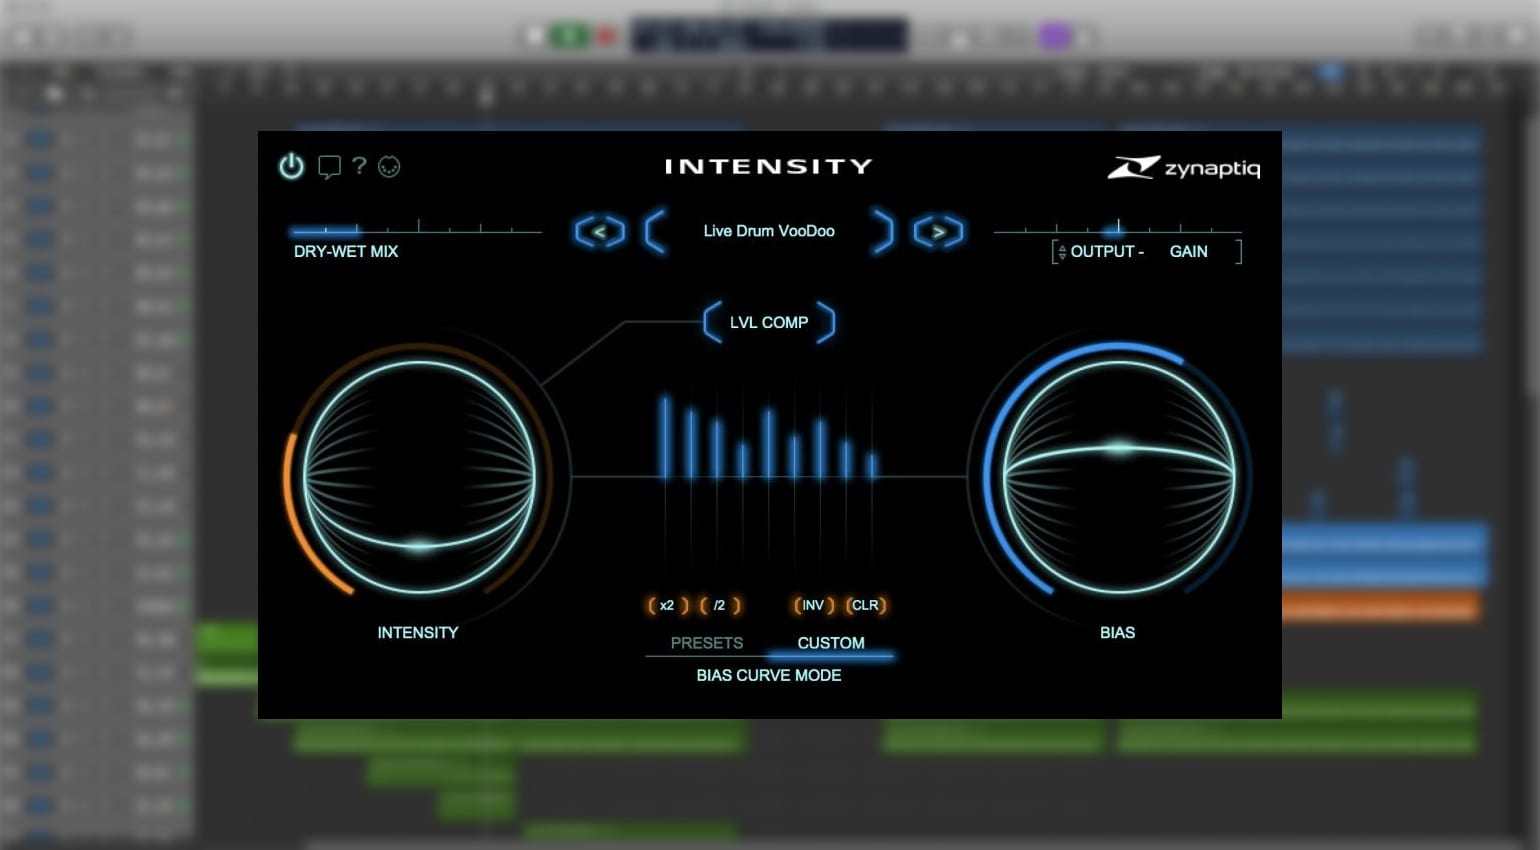1540x850 pixels.
Task: Open the tooltip speech bubble icon
Action: 327,167
